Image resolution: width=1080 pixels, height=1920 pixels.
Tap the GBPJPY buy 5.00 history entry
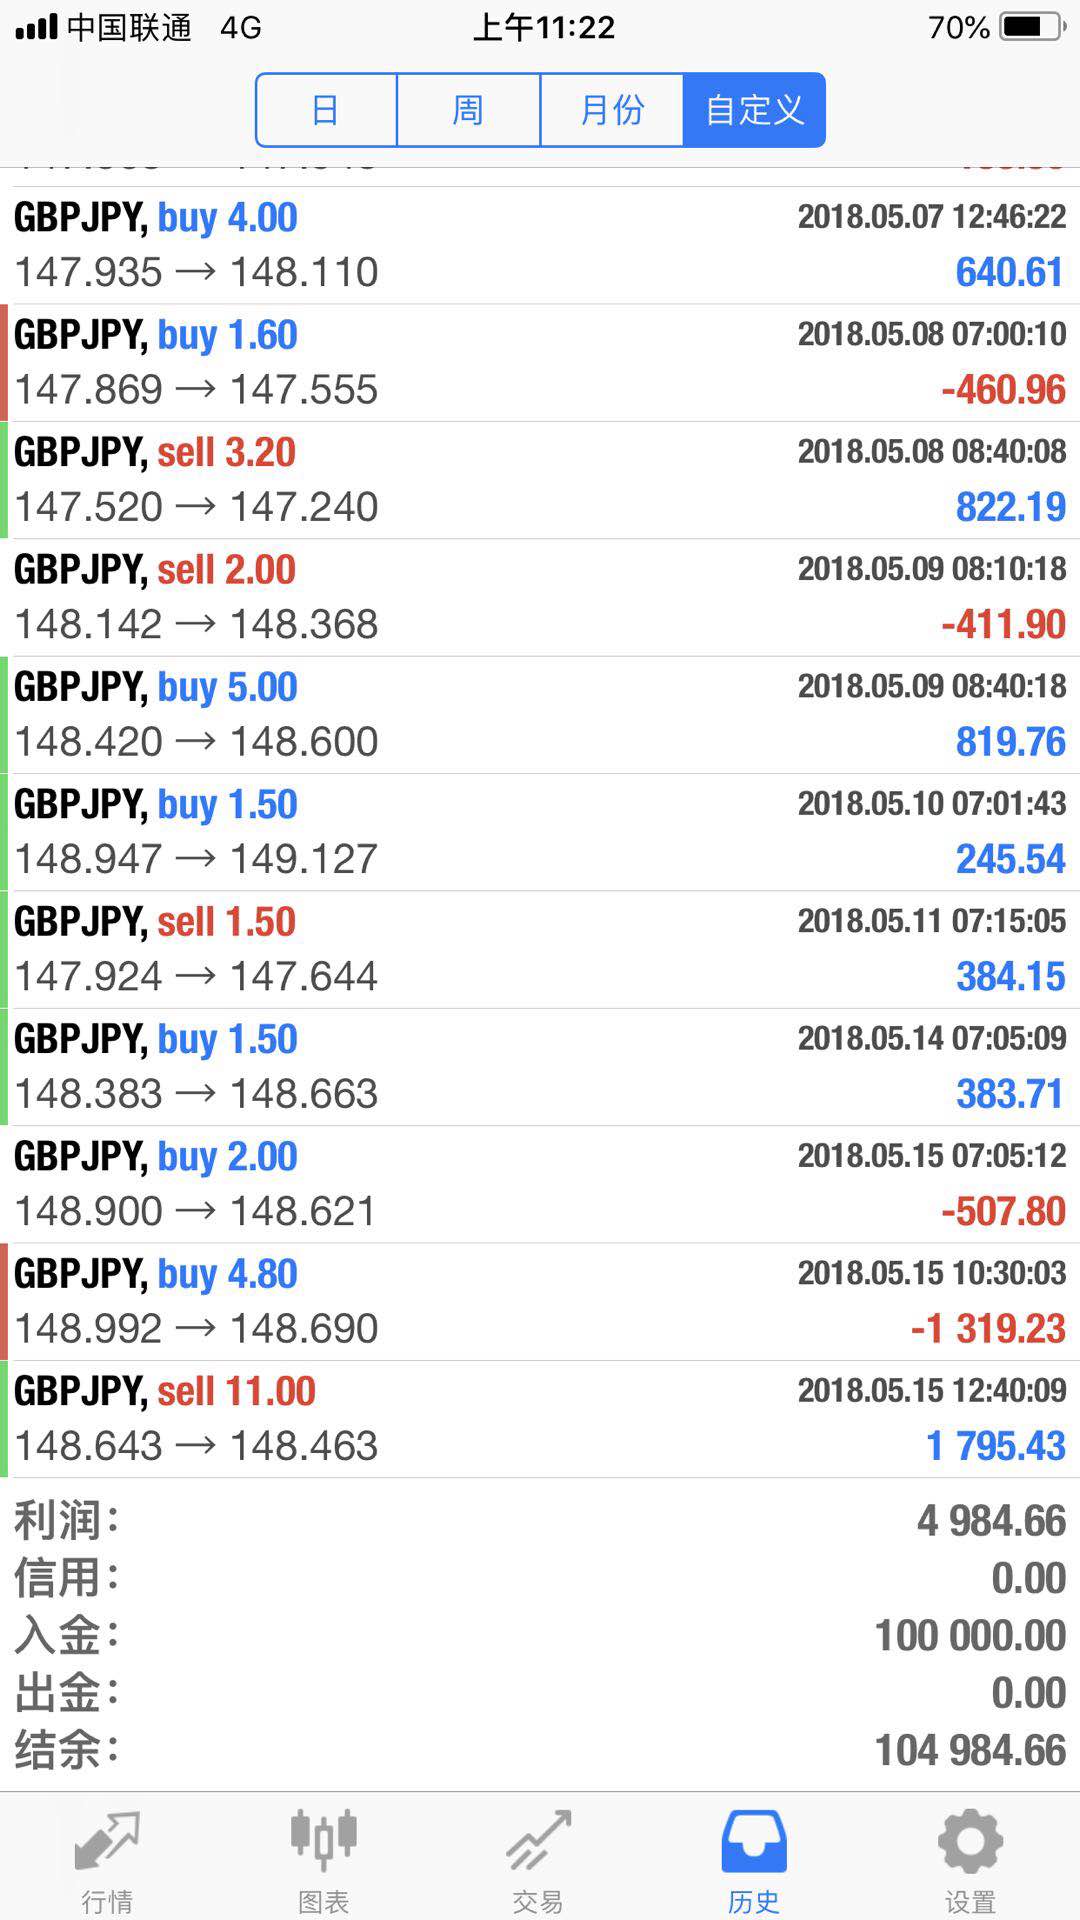[540, 715]
